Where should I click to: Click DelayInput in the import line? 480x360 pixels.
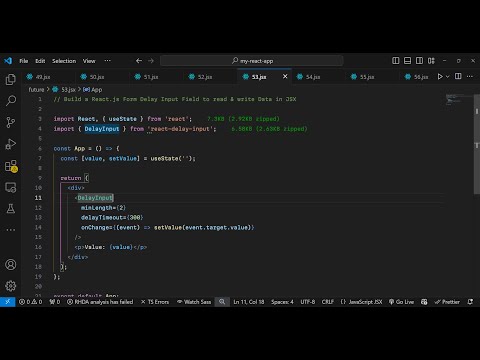[102, 129]
